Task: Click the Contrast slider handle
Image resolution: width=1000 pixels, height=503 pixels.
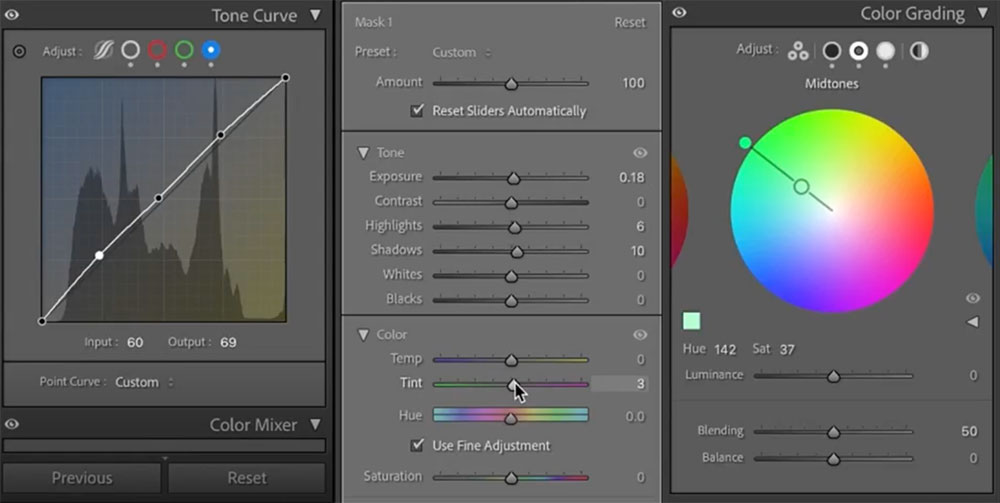Action: [x=511, y=203]
